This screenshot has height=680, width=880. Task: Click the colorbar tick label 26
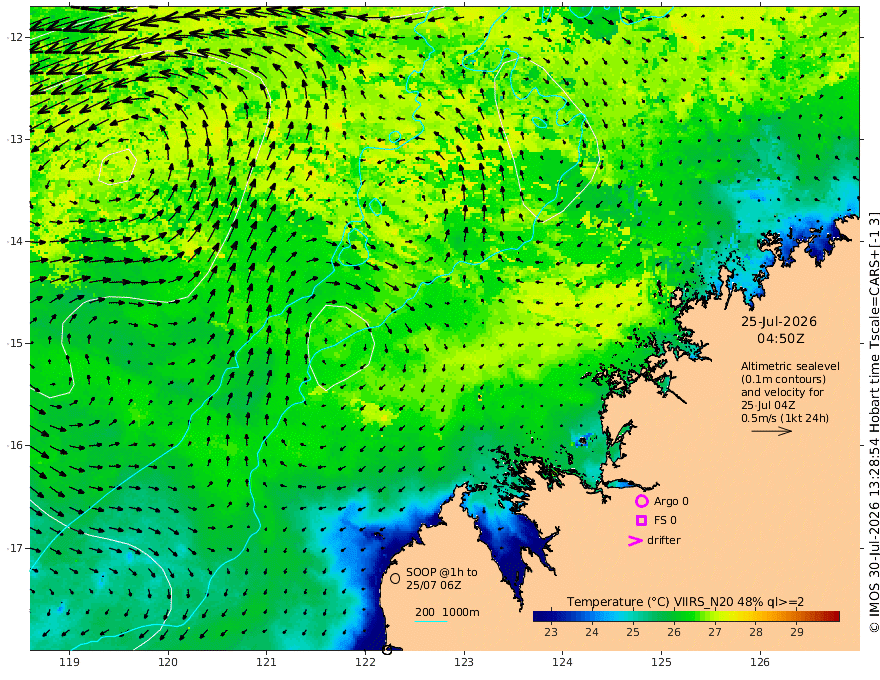click(674, 632)
